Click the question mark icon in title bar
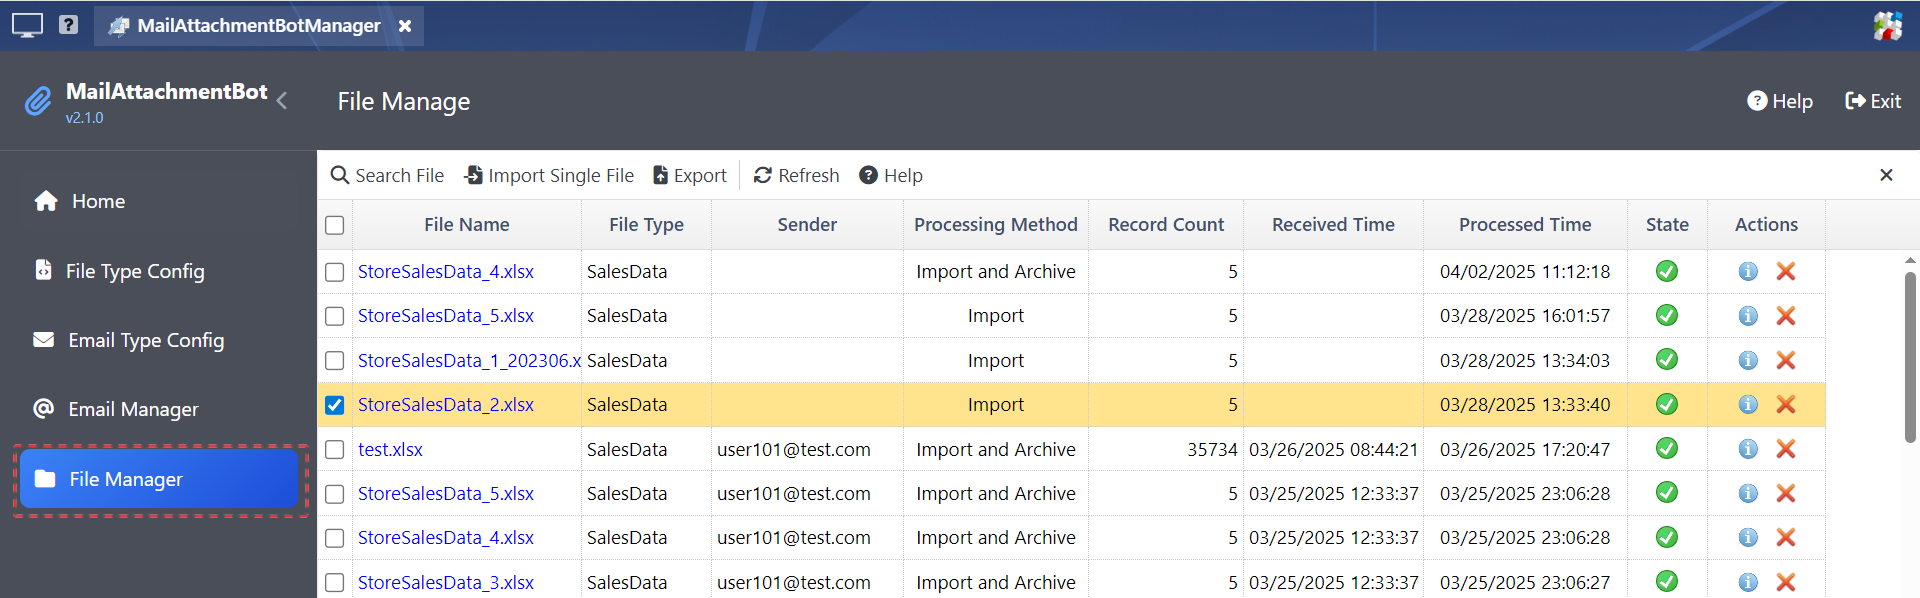This screenshot has width=1920, height=598. [68, 25]
